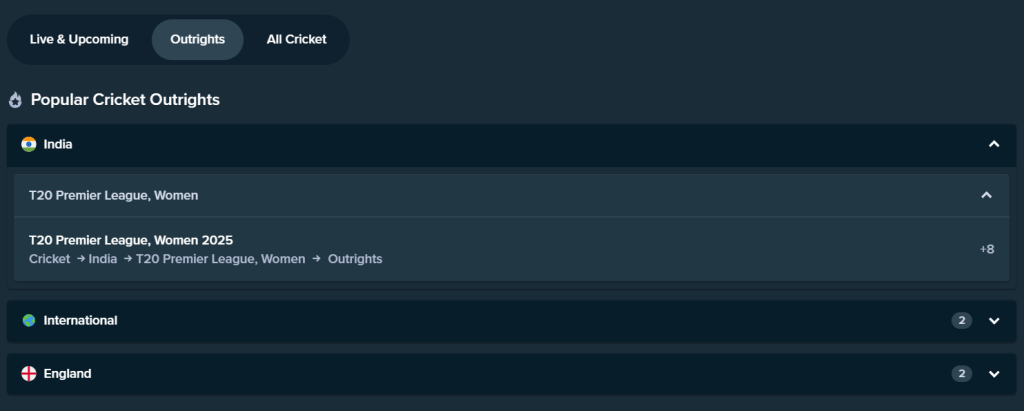Screen dimensions: 1024x411
Task: Click the Popular Cricket Outrights heading
Action: [x=125, y=100]
